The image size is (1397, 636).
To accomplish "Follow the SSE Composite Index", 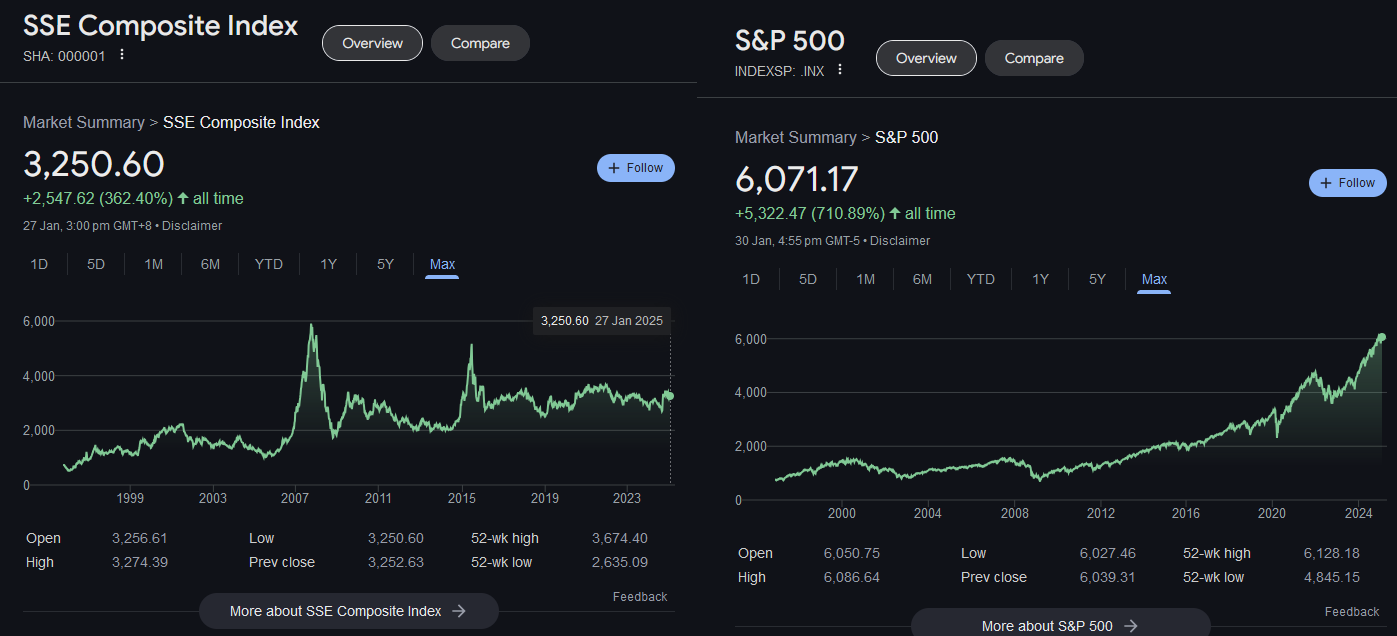I will [x=635, y=168].
